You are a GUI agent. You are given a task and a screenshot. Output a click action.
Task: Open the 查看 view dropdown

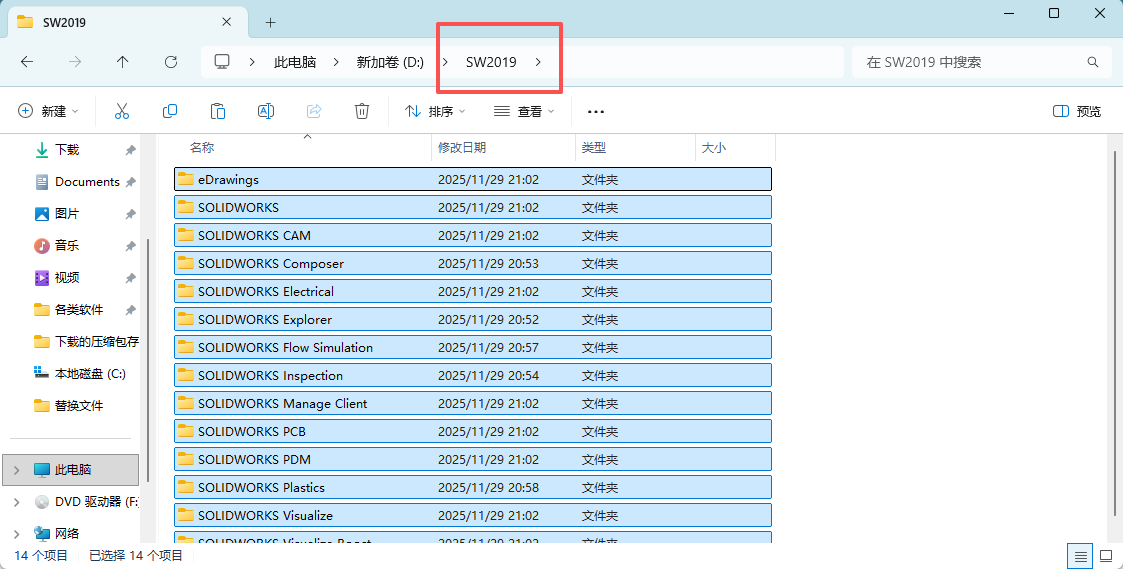(x=525, y=111)
